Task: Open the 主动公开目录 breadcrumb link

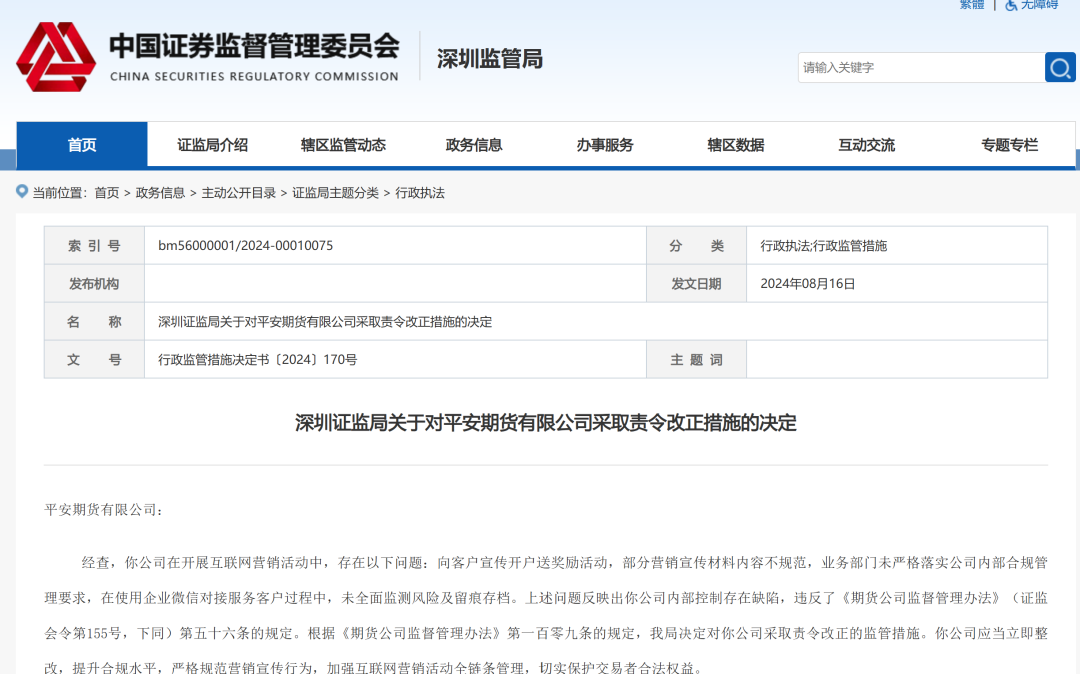Action: (x=239, y=193)
